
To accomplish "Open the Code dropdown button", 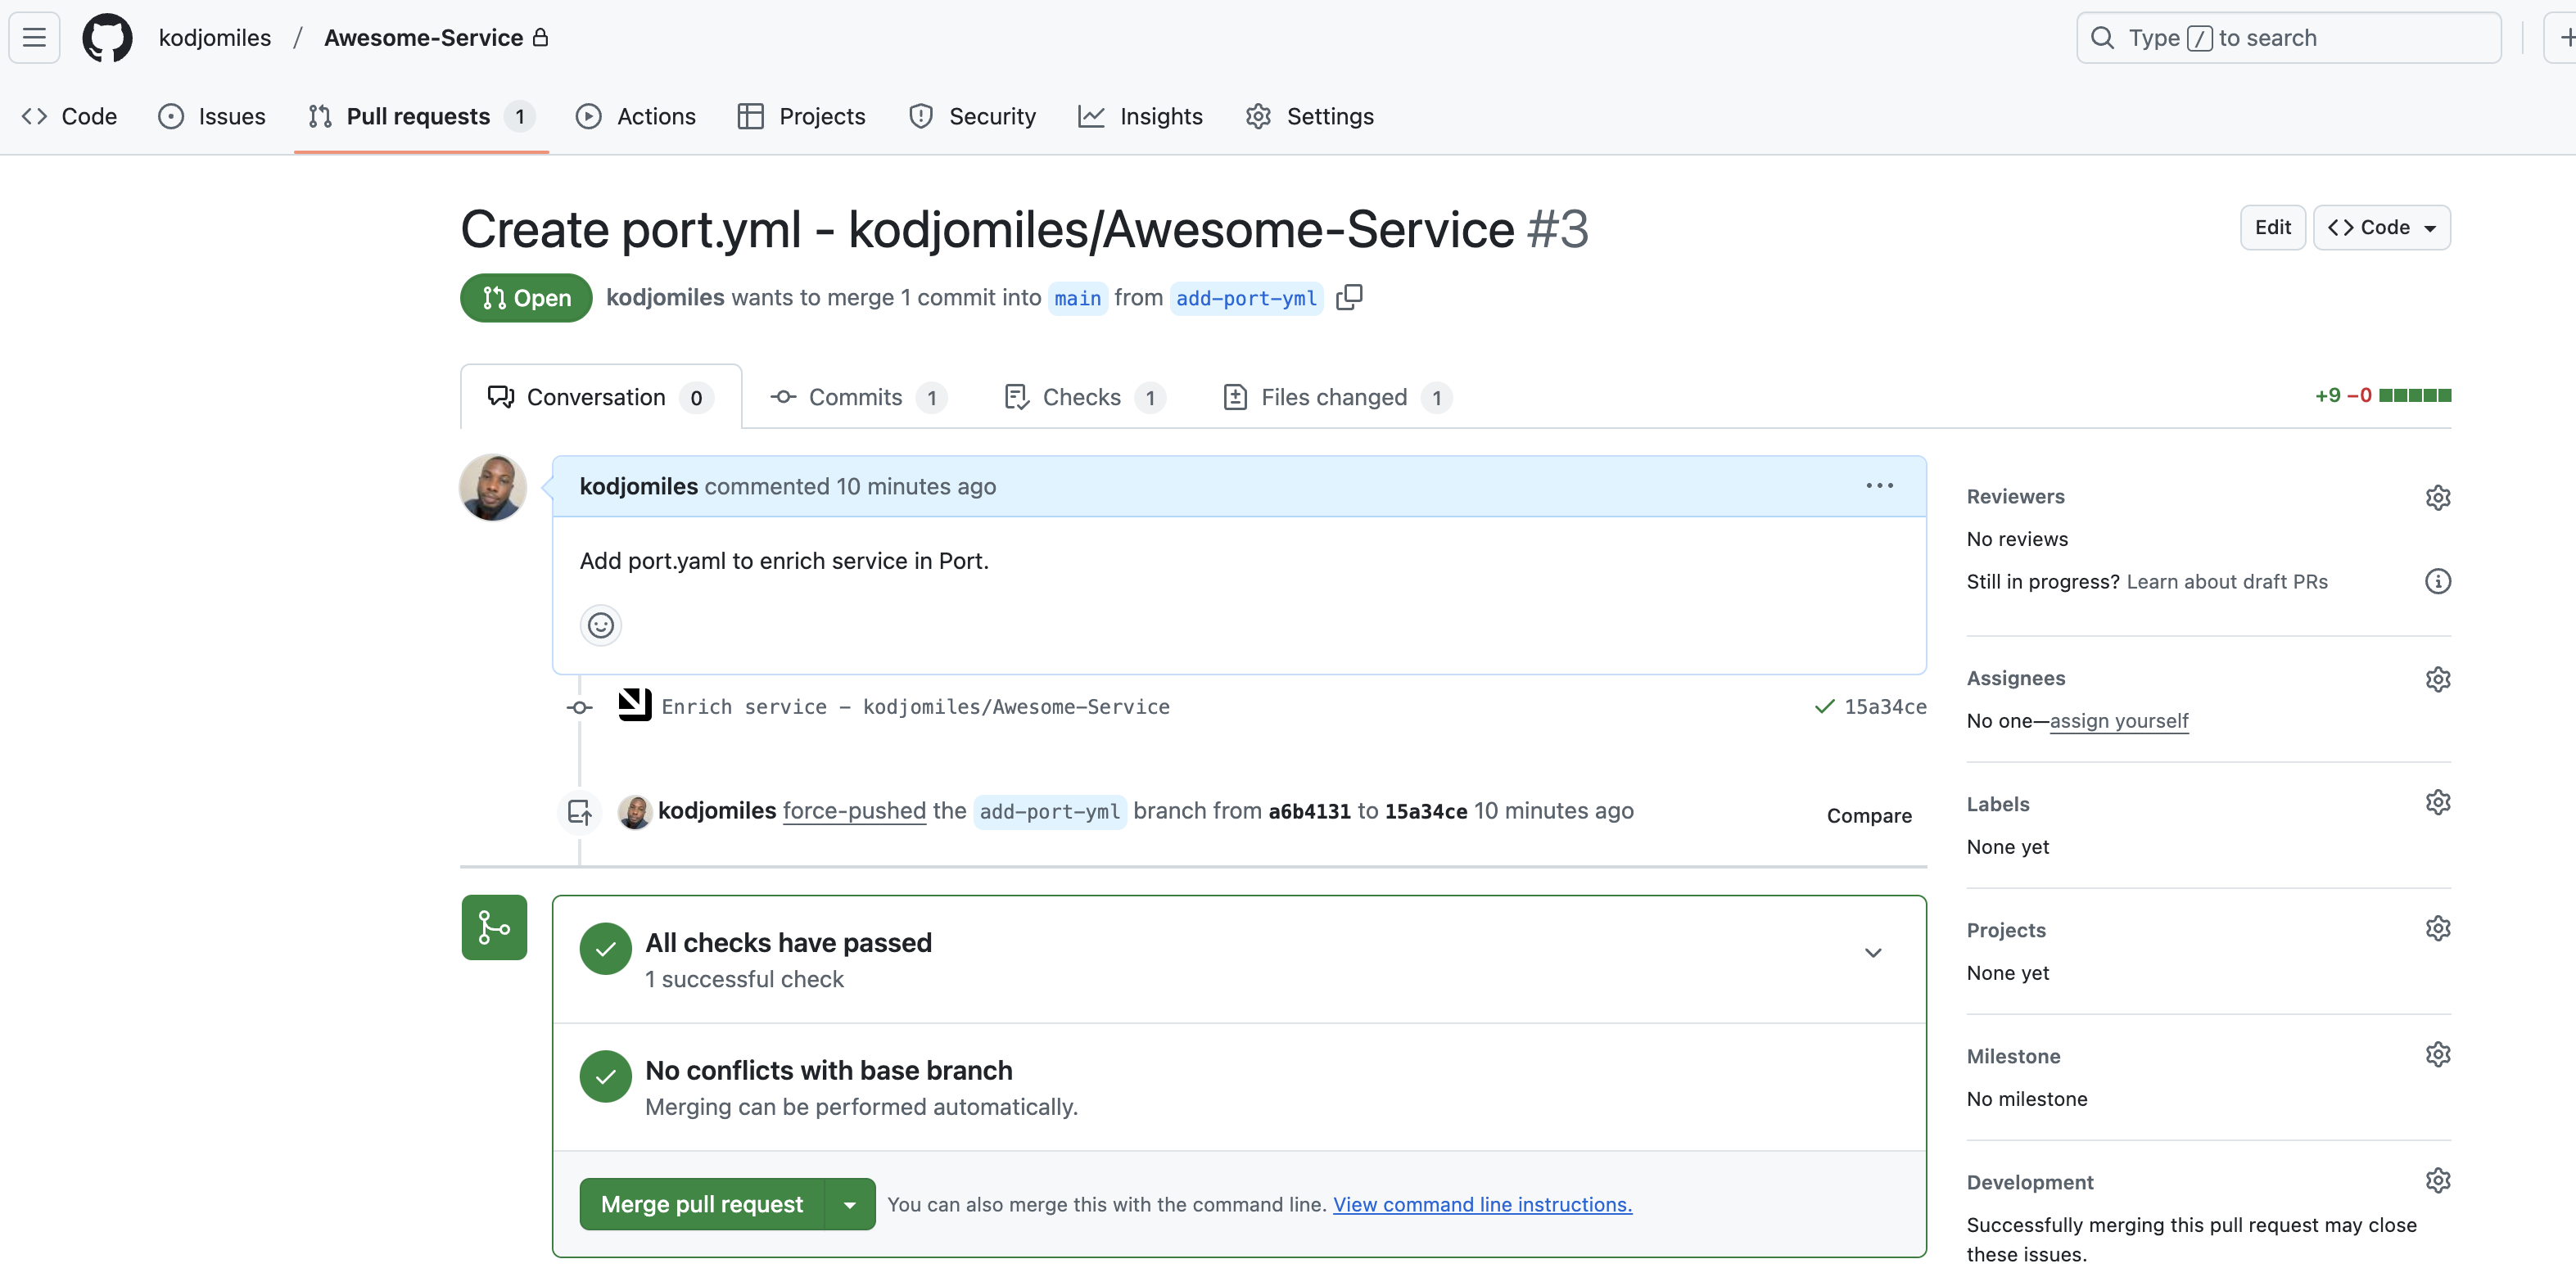I will tap(2381, 228).
